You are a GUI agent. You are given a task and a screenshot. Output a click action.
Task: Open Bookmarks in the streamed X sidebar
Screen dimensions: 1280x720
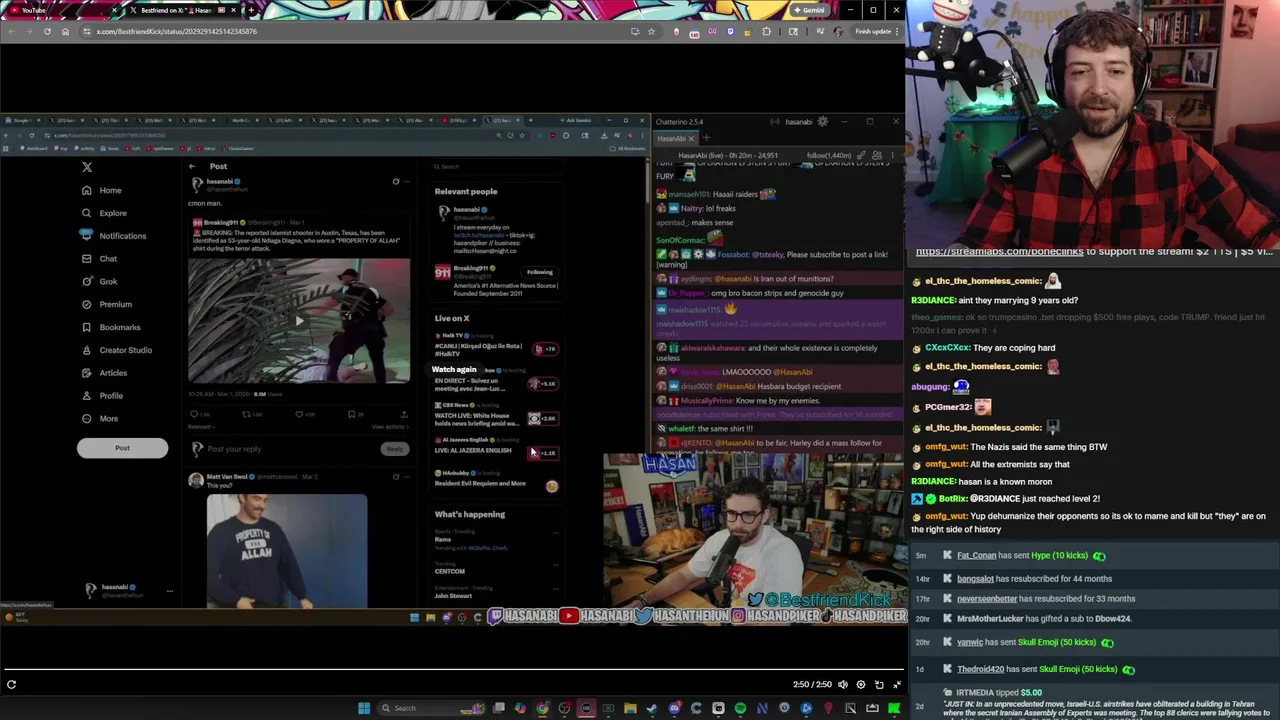pyautogui.click(x=110, y=327)
